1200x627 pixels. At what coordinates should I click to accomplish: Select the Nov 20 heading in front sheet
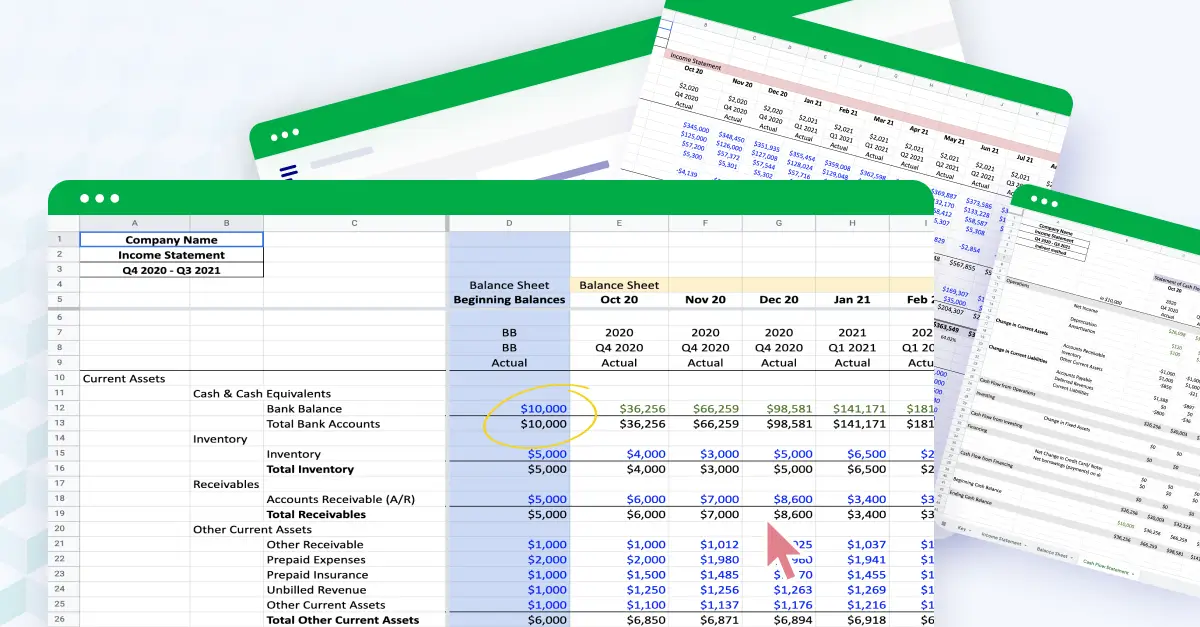pos(705,300)
